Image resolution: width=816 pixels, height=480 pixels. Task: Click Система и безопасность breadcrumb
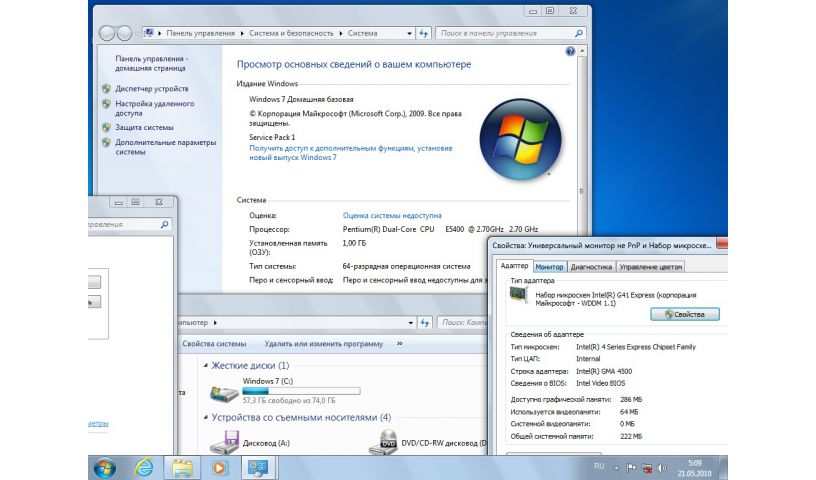pyautogui.click(x=291, y=33)
